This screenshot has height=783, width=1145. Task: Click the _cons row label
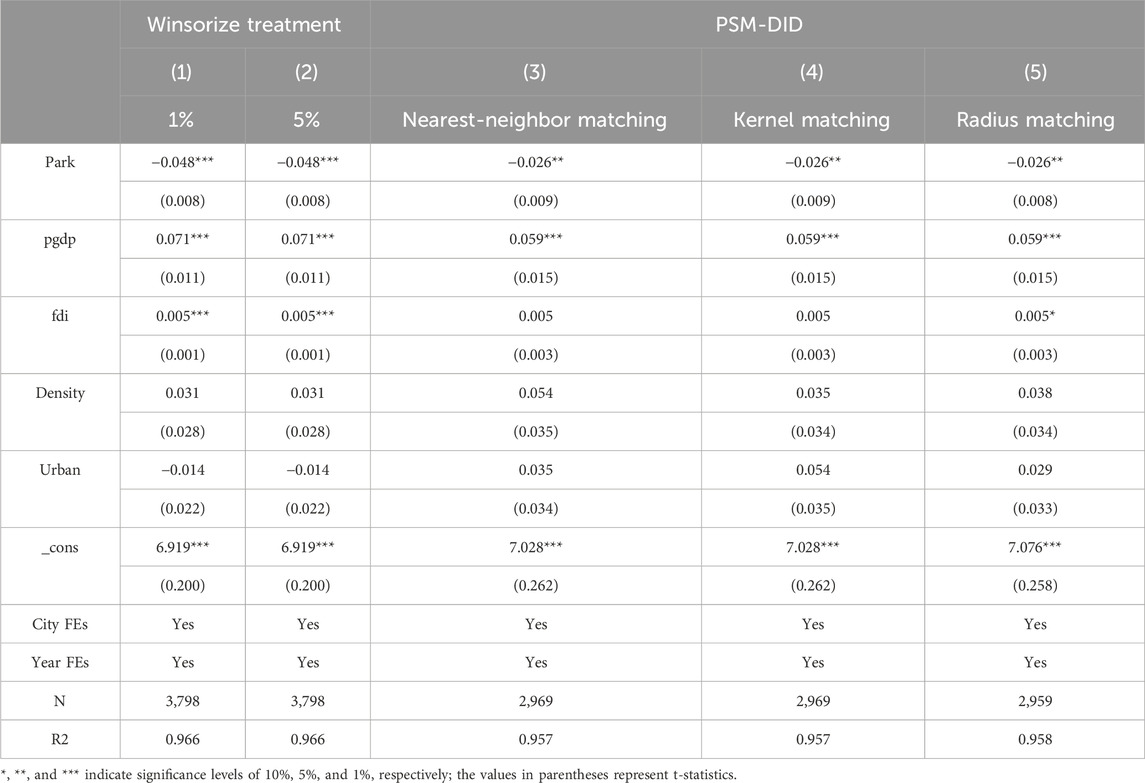pos(60,548)
